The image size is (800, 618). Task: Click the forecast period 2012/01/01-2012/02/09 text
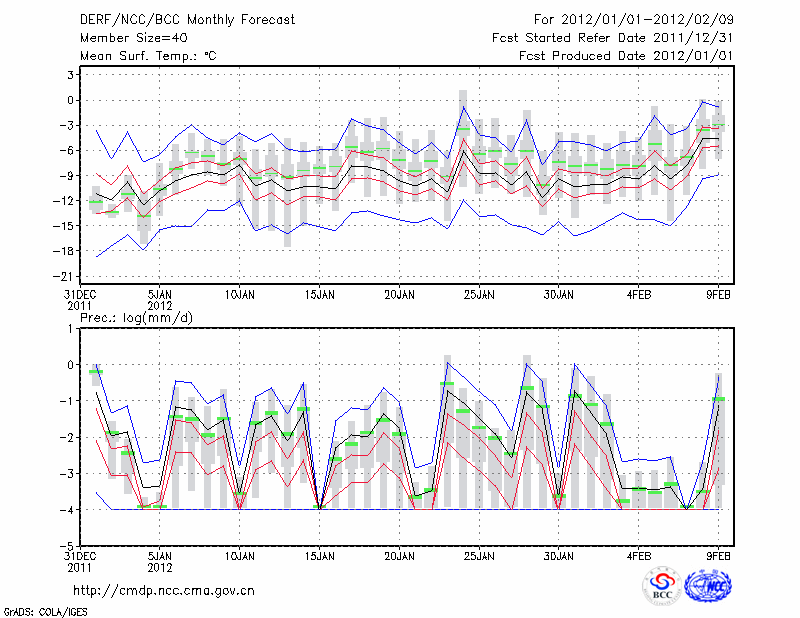[x=627, y=21]
